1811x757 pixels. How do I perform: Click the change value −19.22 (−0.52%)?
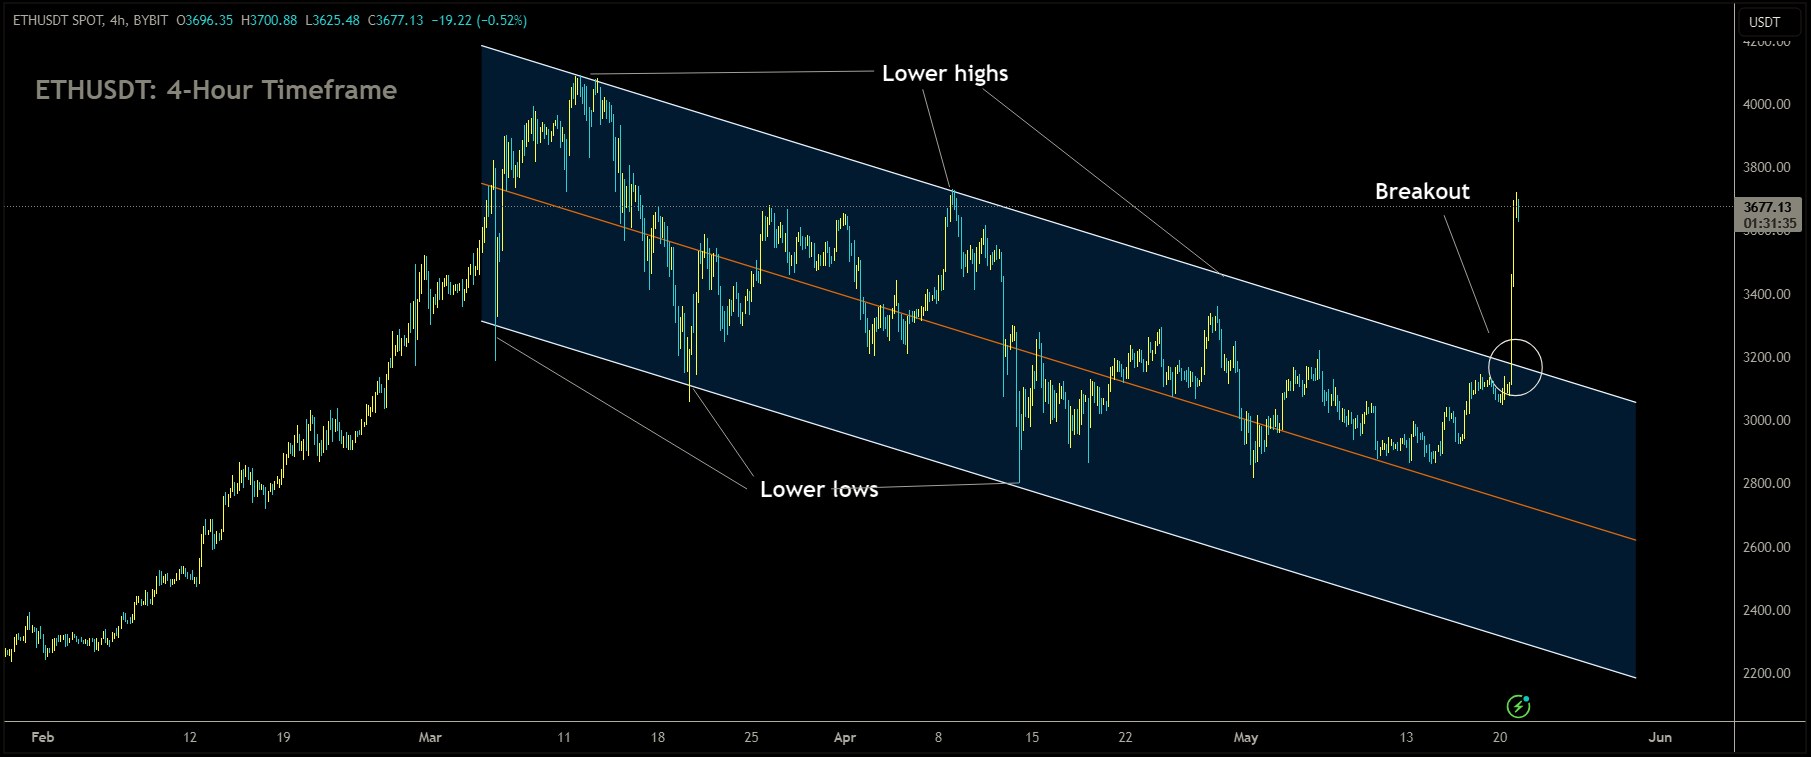pyautogui.click(x=479, y=20)
